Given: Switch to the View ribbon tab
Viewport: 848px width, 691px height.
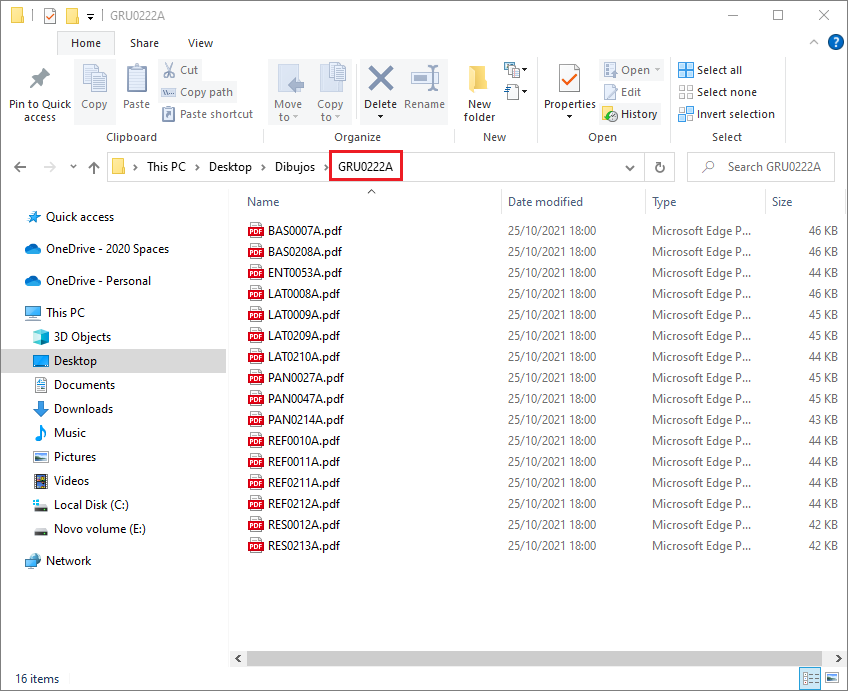Looking at the screenshot, I should (200, 43).
